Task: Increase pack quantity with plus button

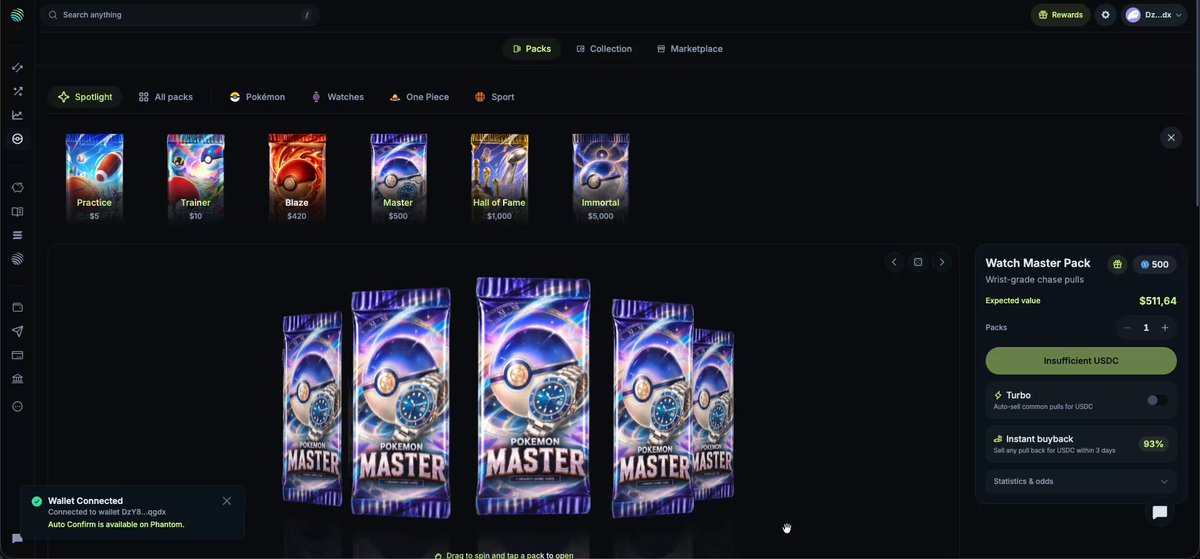Action: (1165, 328)
